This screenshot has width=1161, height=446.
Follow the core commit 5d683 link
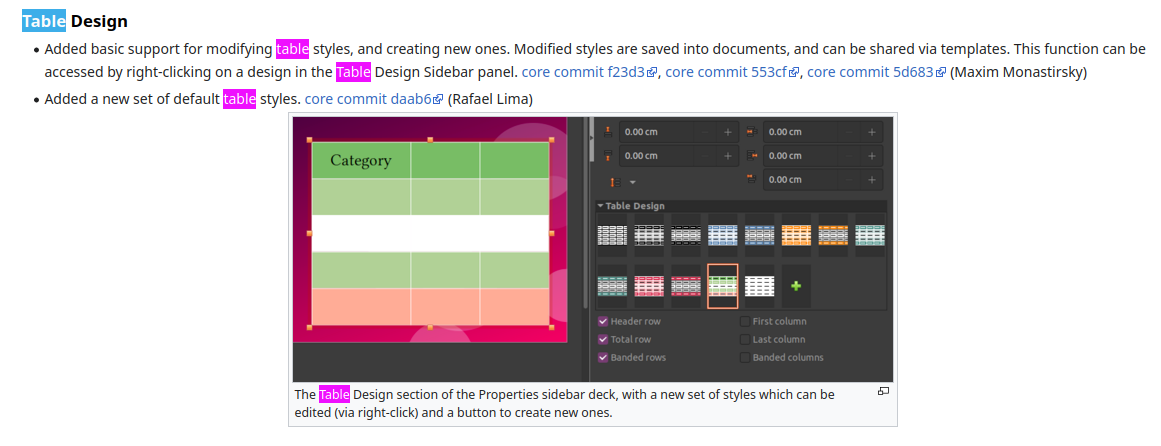(x=870, y=72)
